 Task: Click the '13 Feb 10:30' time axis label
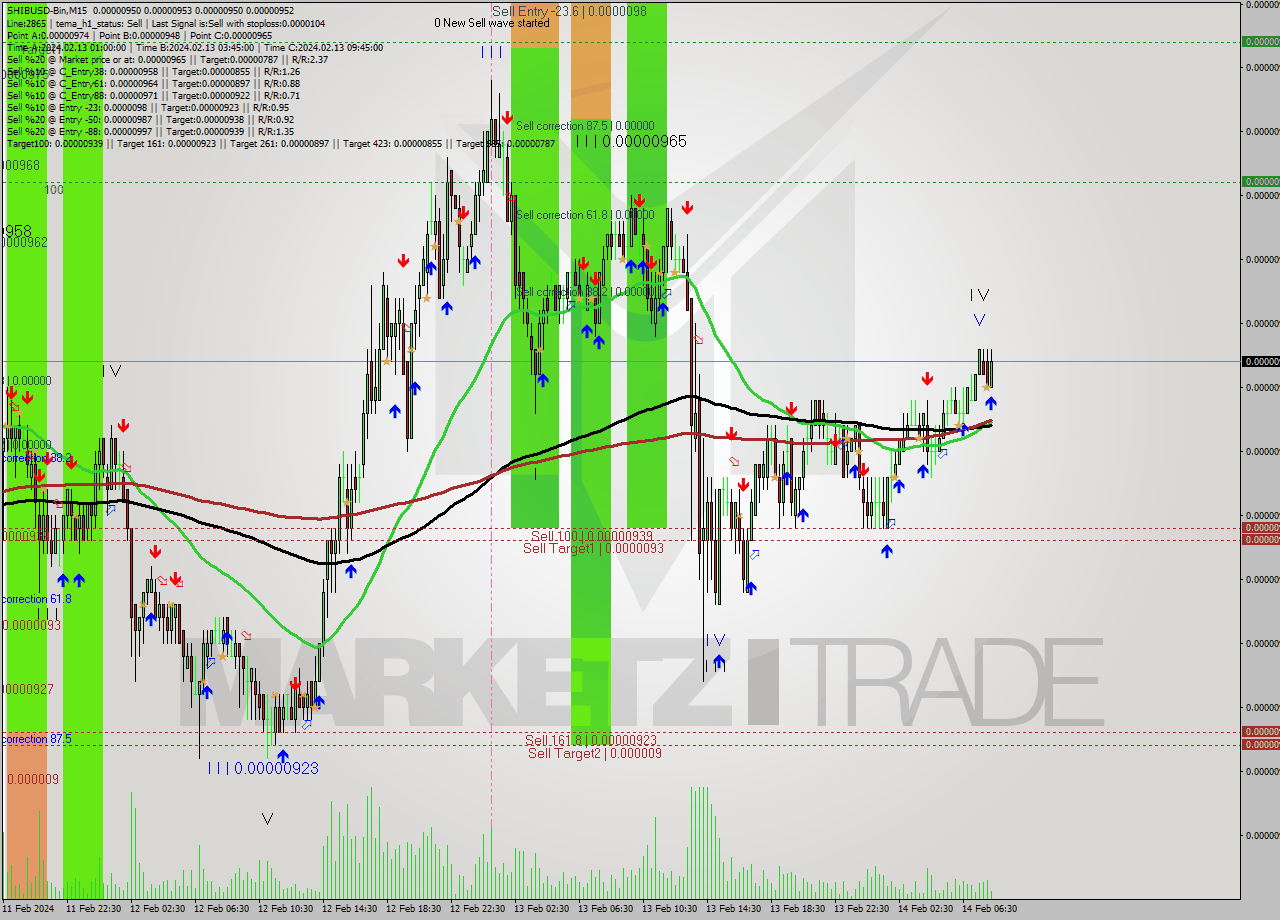[670, 909]
